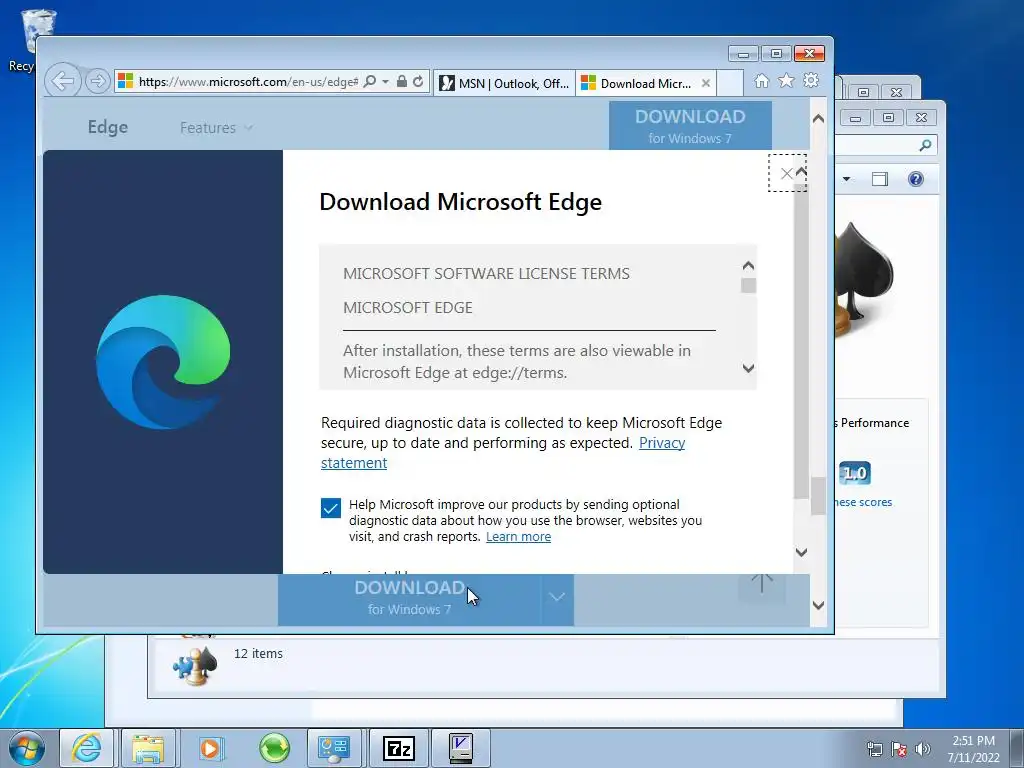Viewport: 1024px width, 768px height.
Task: Expand the Features menu in page header
Action: 216,128
